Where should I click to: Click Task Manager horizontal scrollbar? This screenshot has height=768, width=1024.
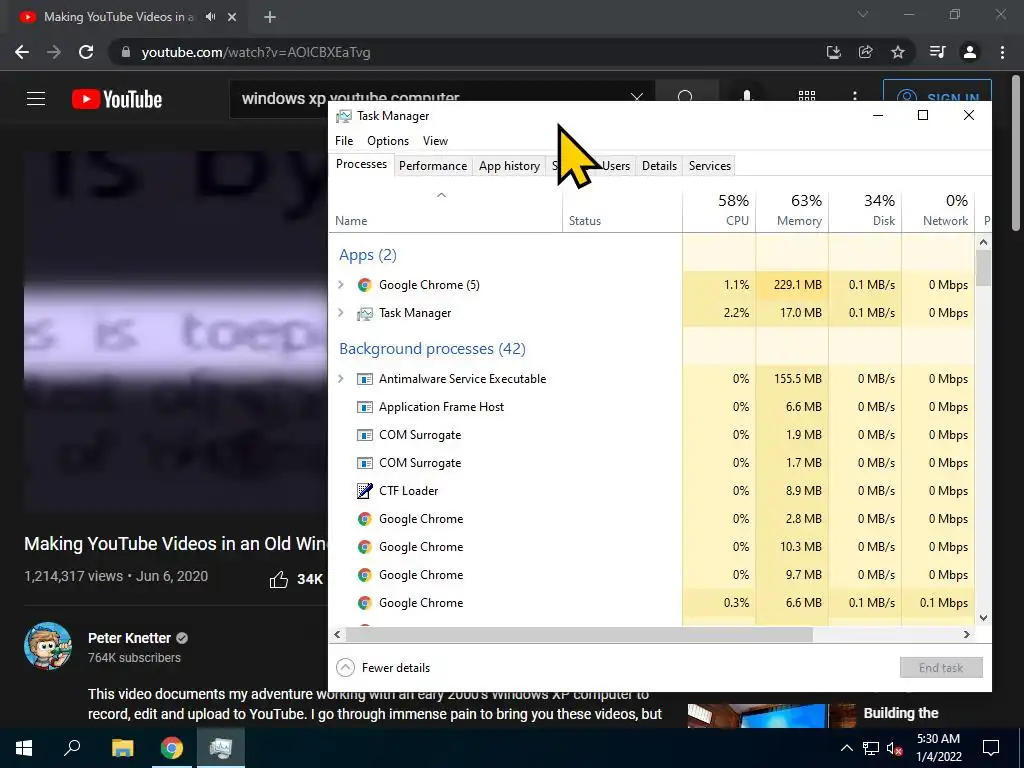(x=579, y=634)
